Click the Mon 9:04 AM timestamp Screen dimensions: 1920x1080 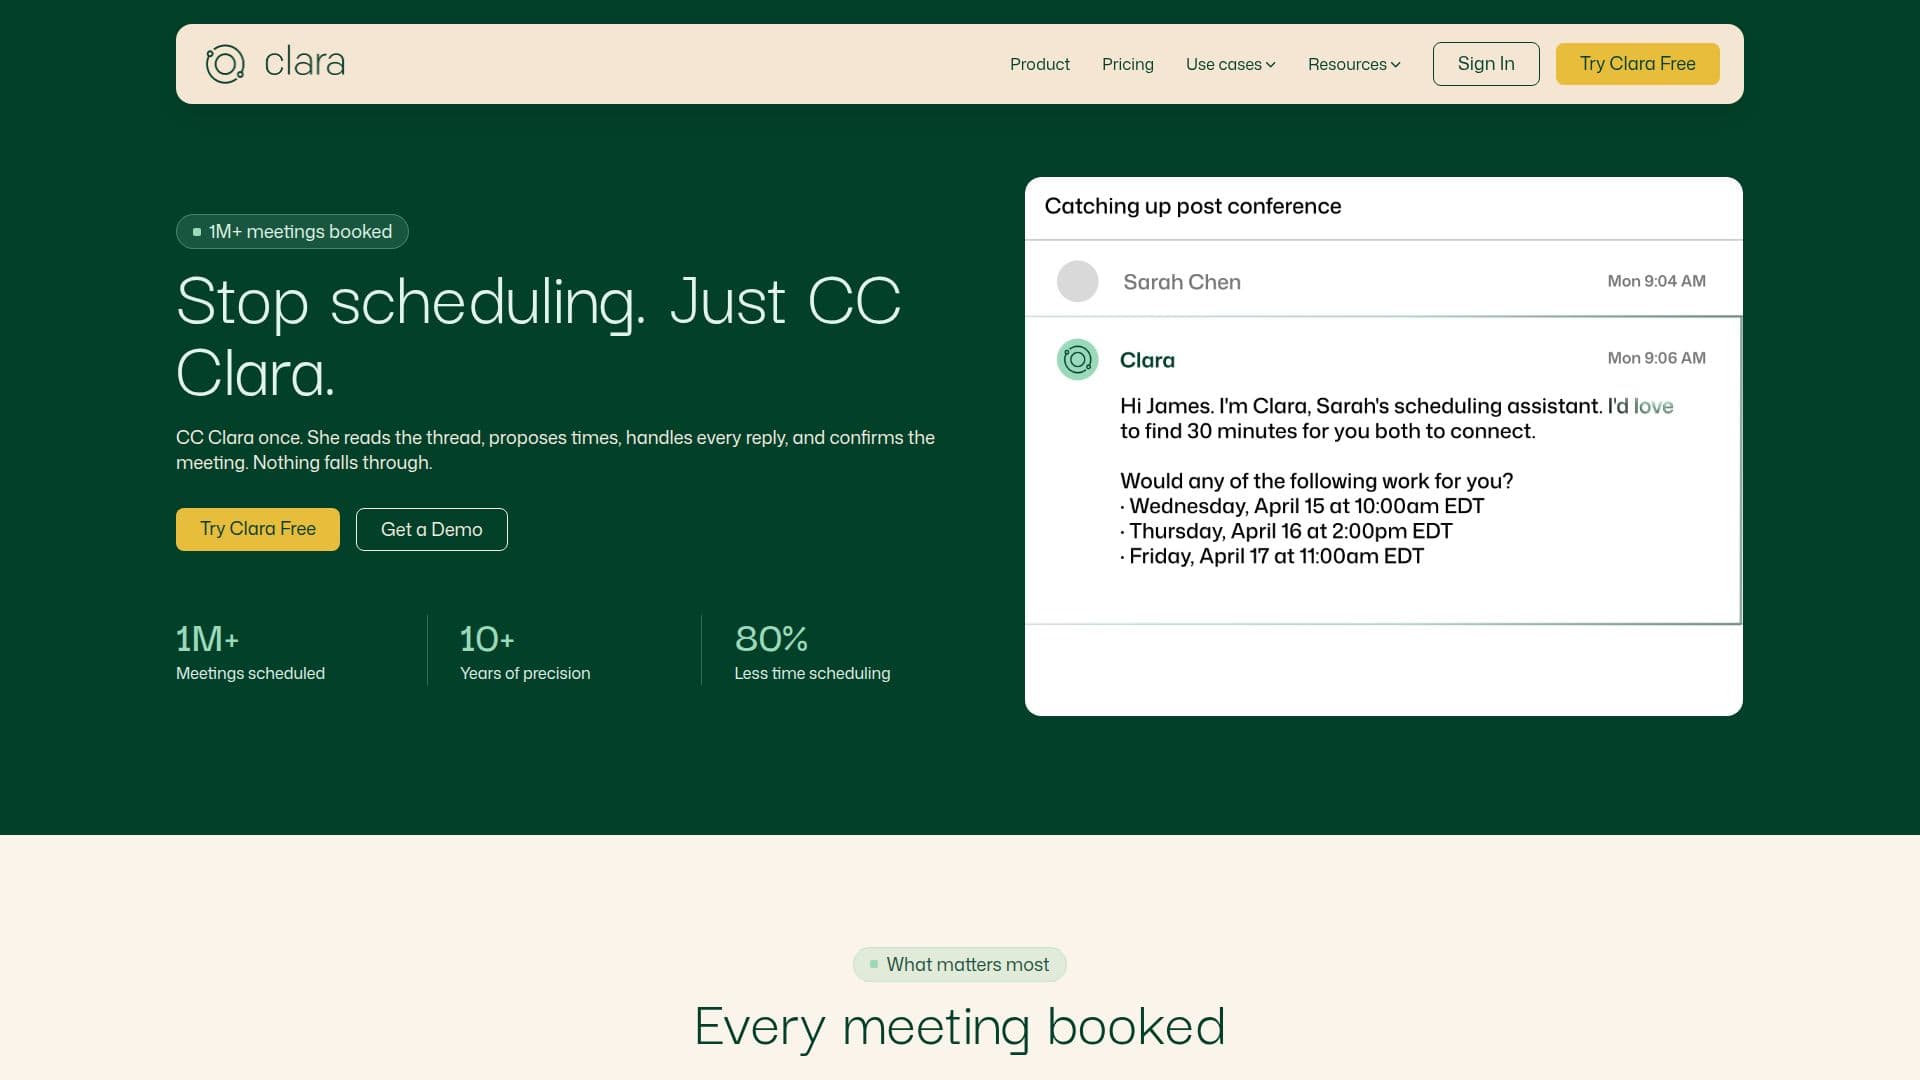1656,281
